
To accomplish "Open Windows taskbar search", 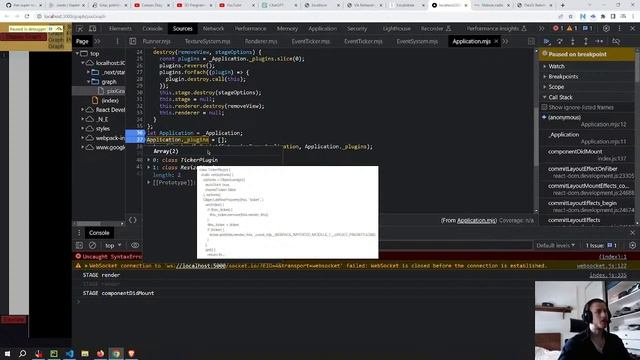I will click(x=22, y=353).
